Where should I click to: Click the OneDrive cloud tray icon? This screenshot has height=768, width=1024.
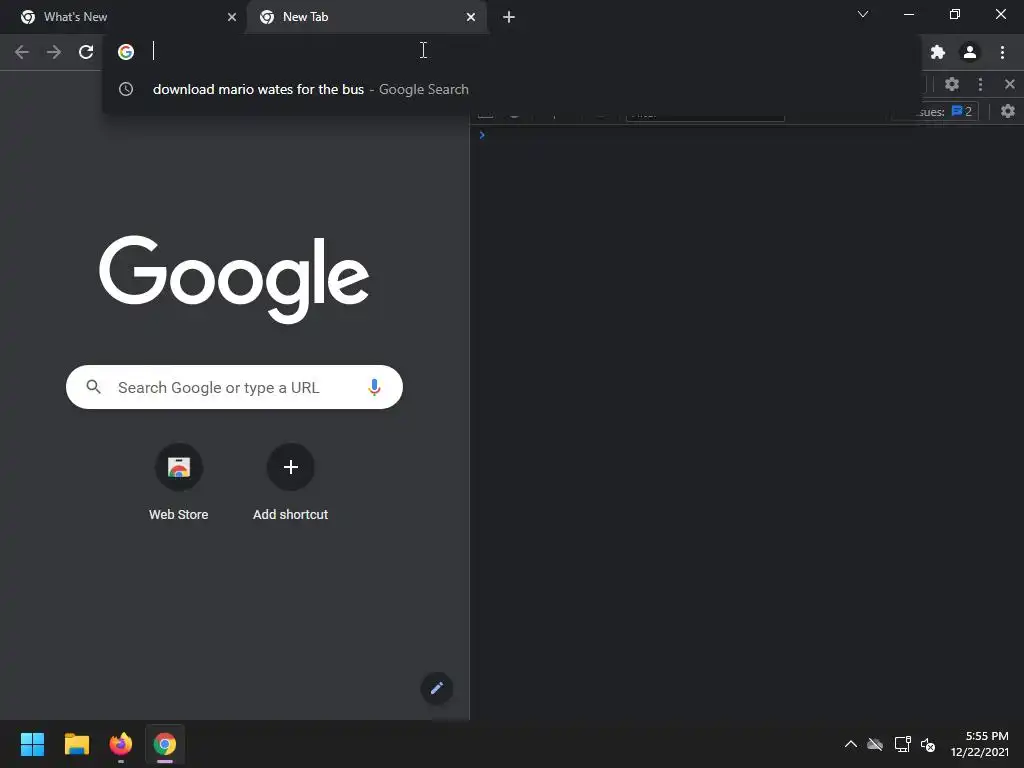pos(875,744)
